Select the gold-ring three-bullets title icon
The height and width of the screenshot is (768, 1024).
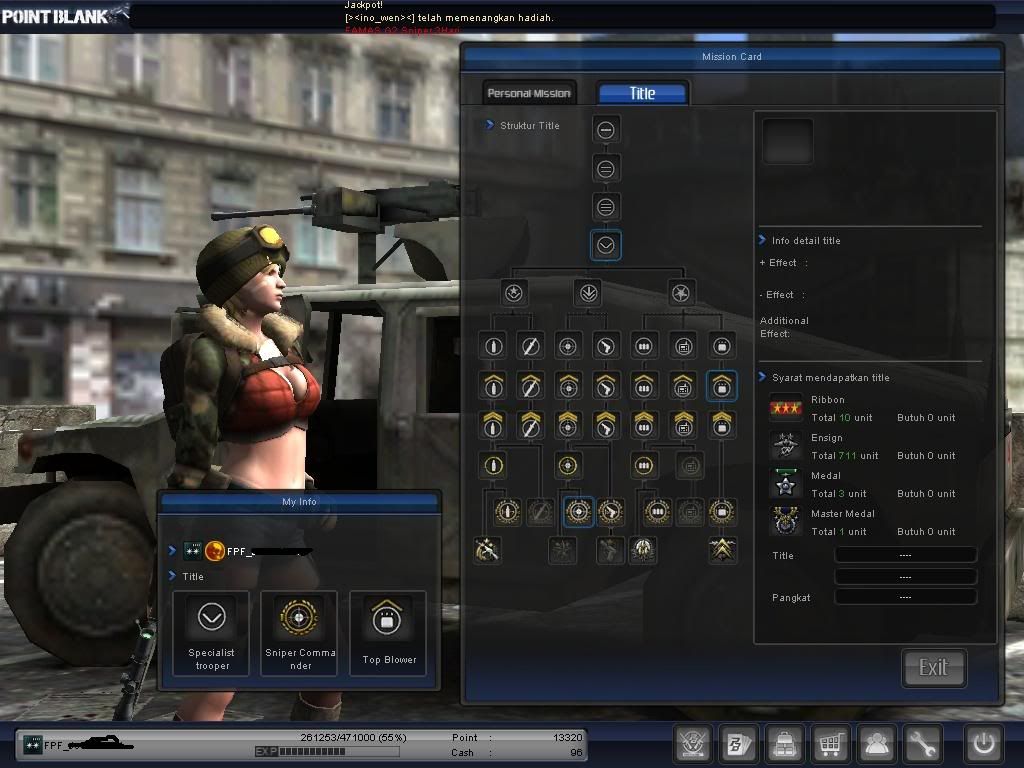point(644,466)
